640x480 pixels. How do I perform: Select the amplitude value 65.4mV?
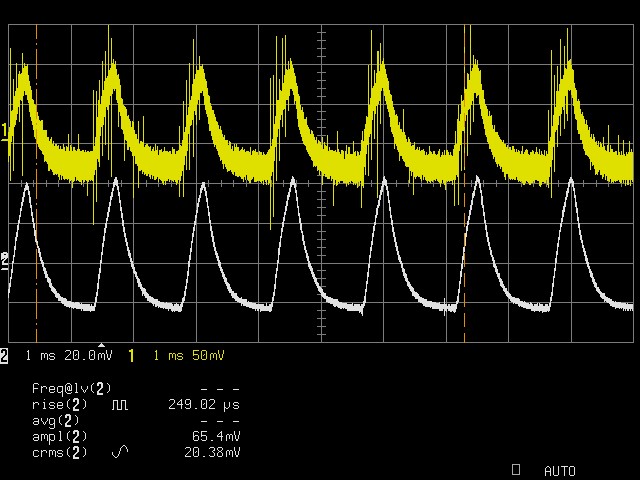pos(216,436)
